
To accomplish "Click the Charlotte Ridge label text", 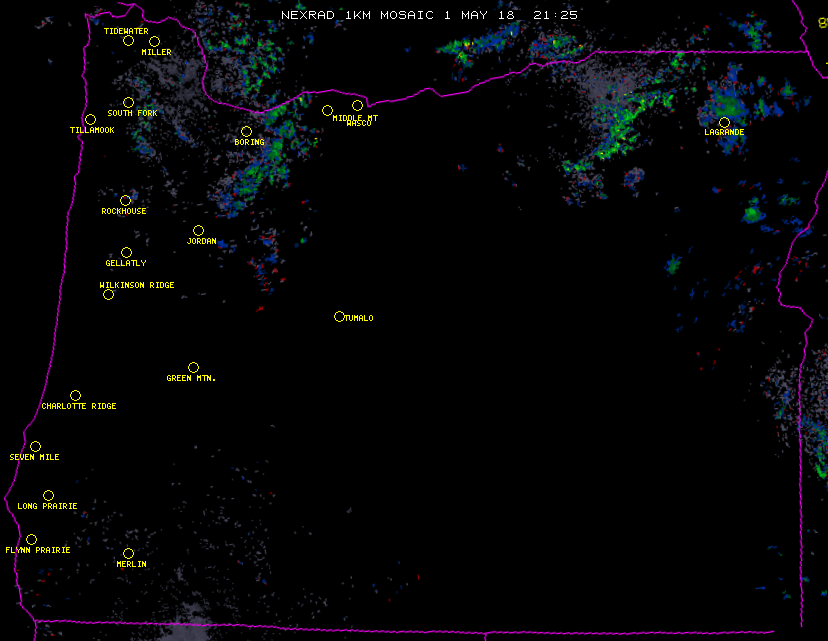I will (79, 406).
